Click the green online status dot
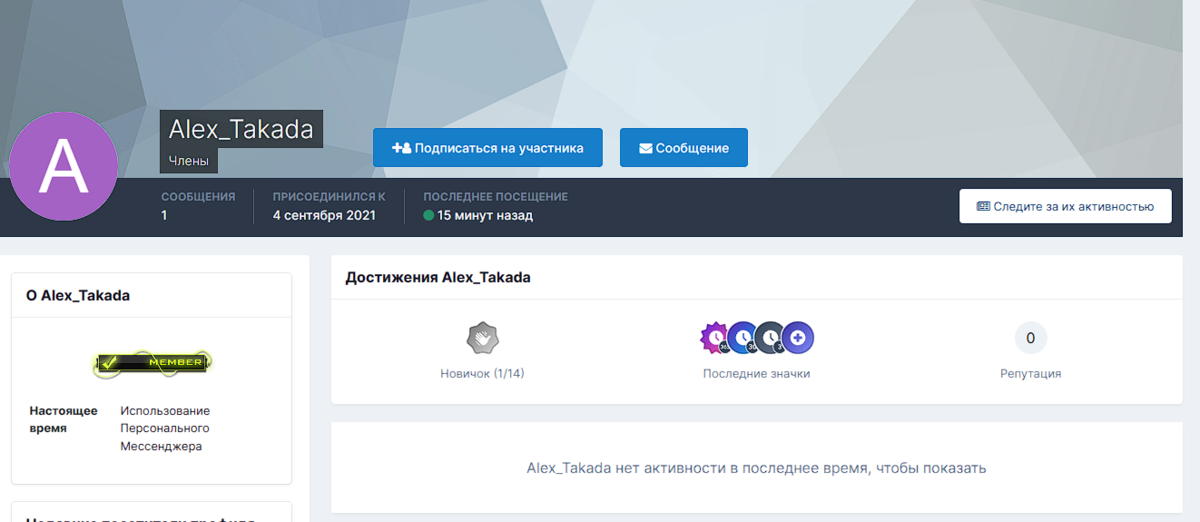This screenshot has height=522, width=1200. tap(428, 215)
